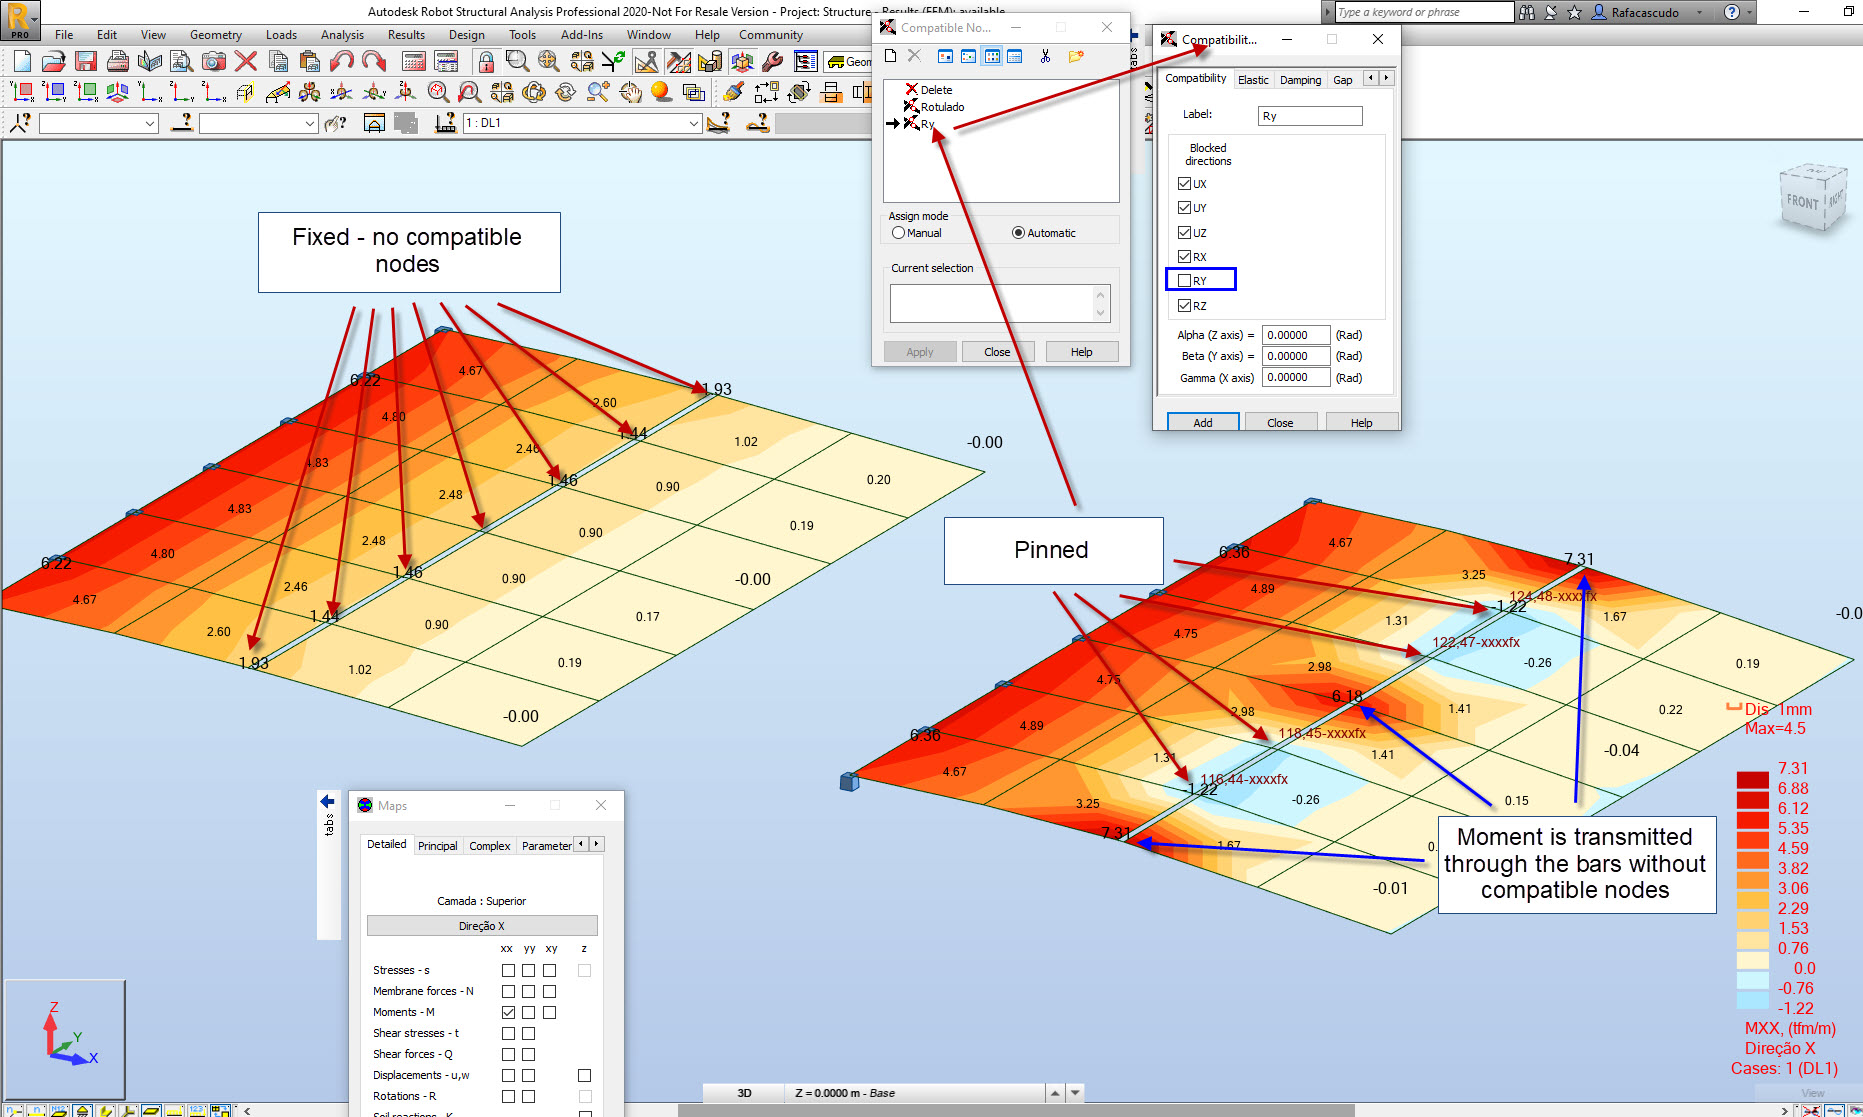Click the padlock lock icon
1863x1117 pixels.
(486, 62)
